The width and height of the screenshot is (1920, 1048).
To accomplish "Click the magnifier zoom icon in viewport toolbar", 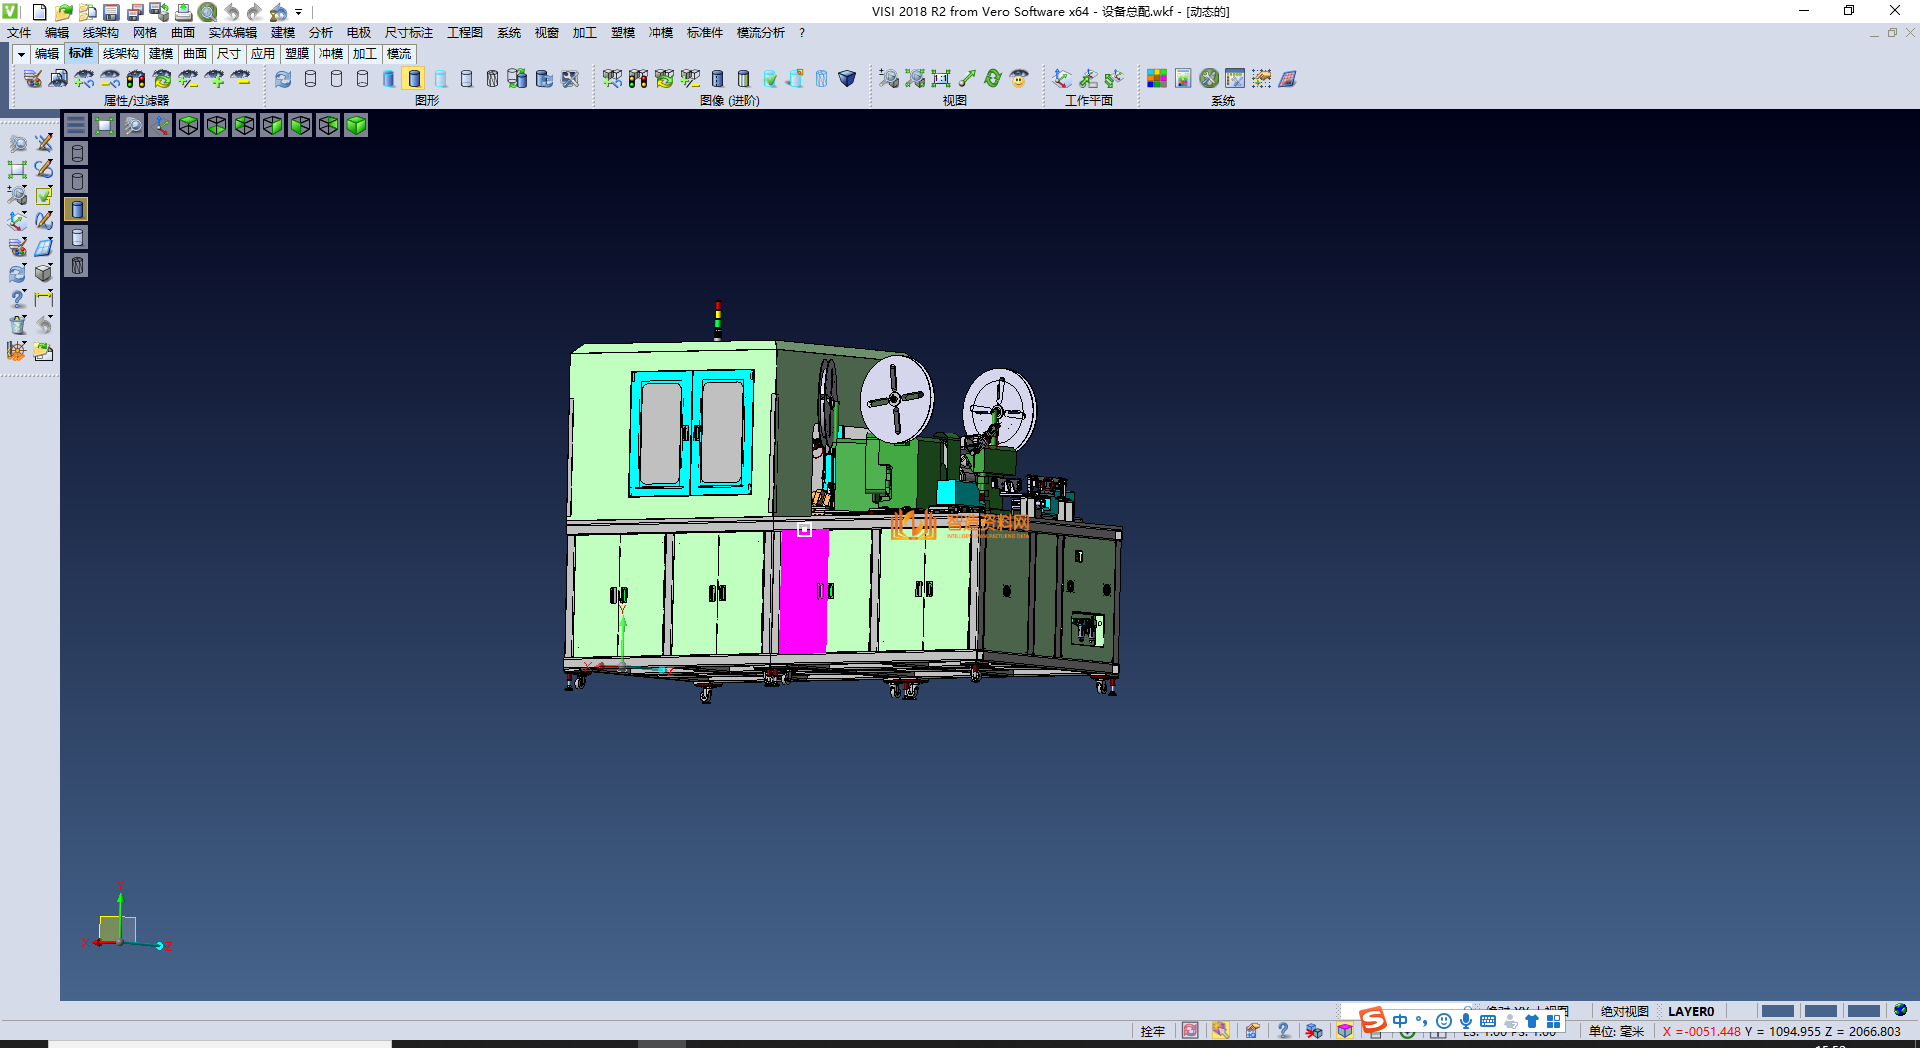I will click(132, 125).
